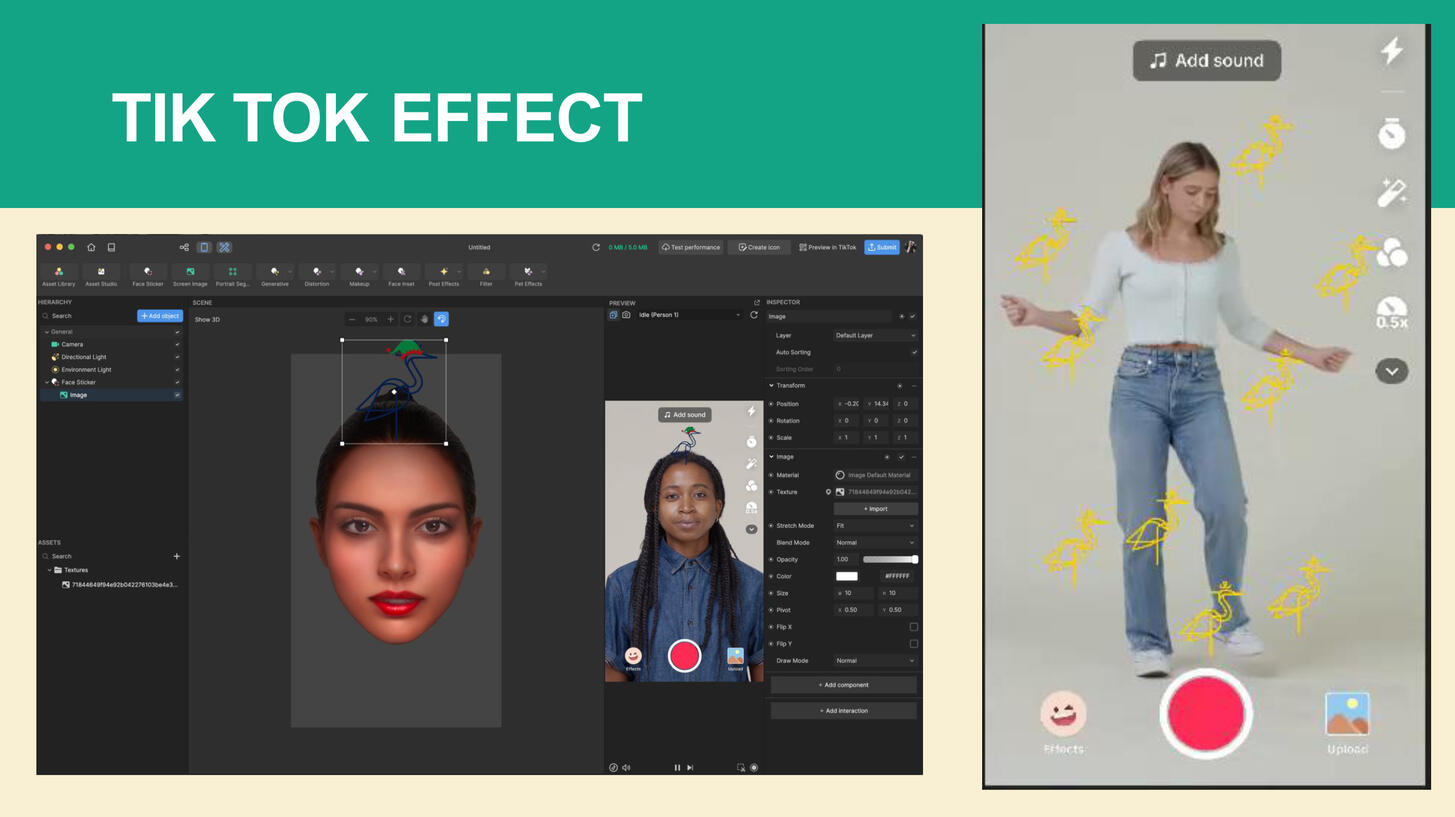Collapse the Transform section in Inspector
Image resolution: width=1455 pixels, height=817 pixels.
pos(771,386)
